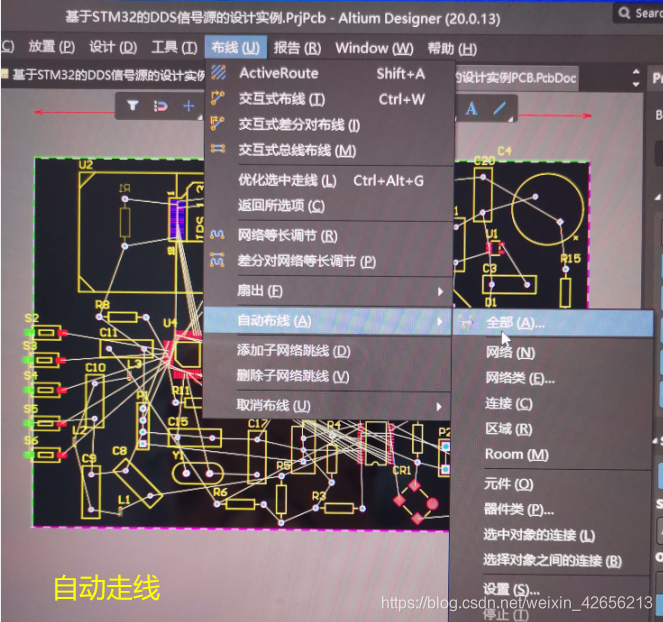663x622 pixels.
Task: Click the interactive bus routing (交互式总线布线) icon
Action: click(x=218, y=149)
